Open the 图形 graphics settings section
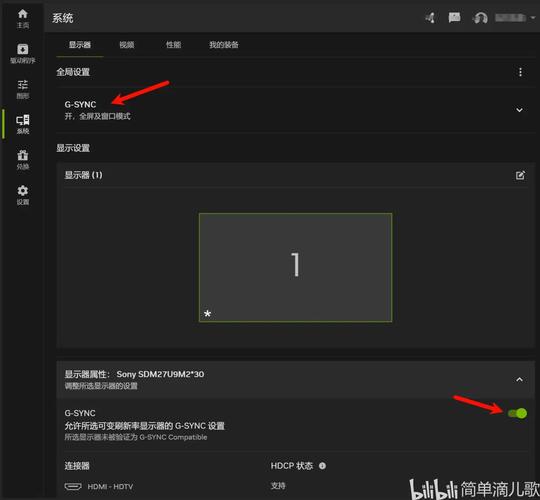This screenshot has width=540, height=500. point(23,89)
